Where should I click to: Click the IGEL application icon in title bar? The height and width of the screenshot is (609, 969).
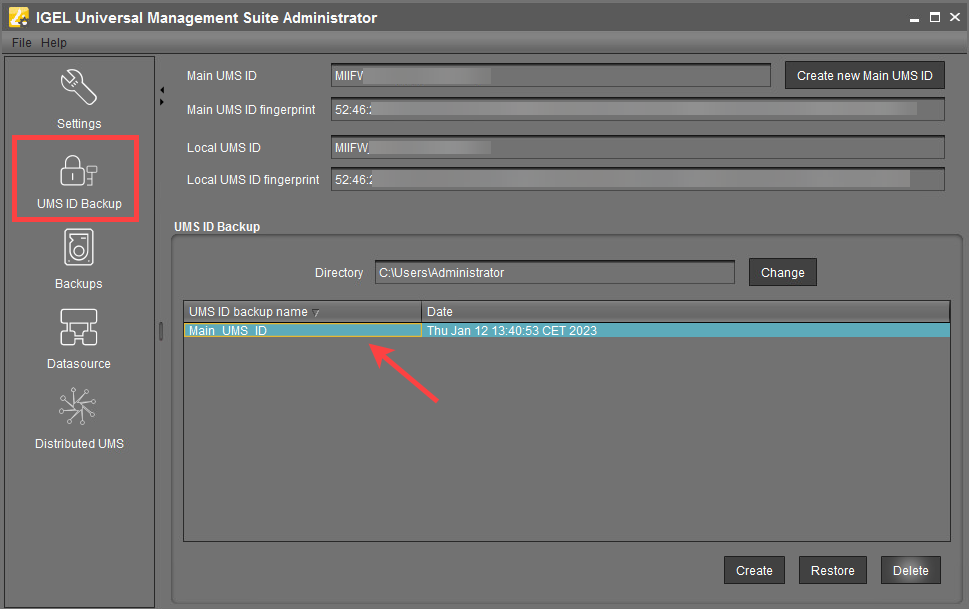pos(18,17)
